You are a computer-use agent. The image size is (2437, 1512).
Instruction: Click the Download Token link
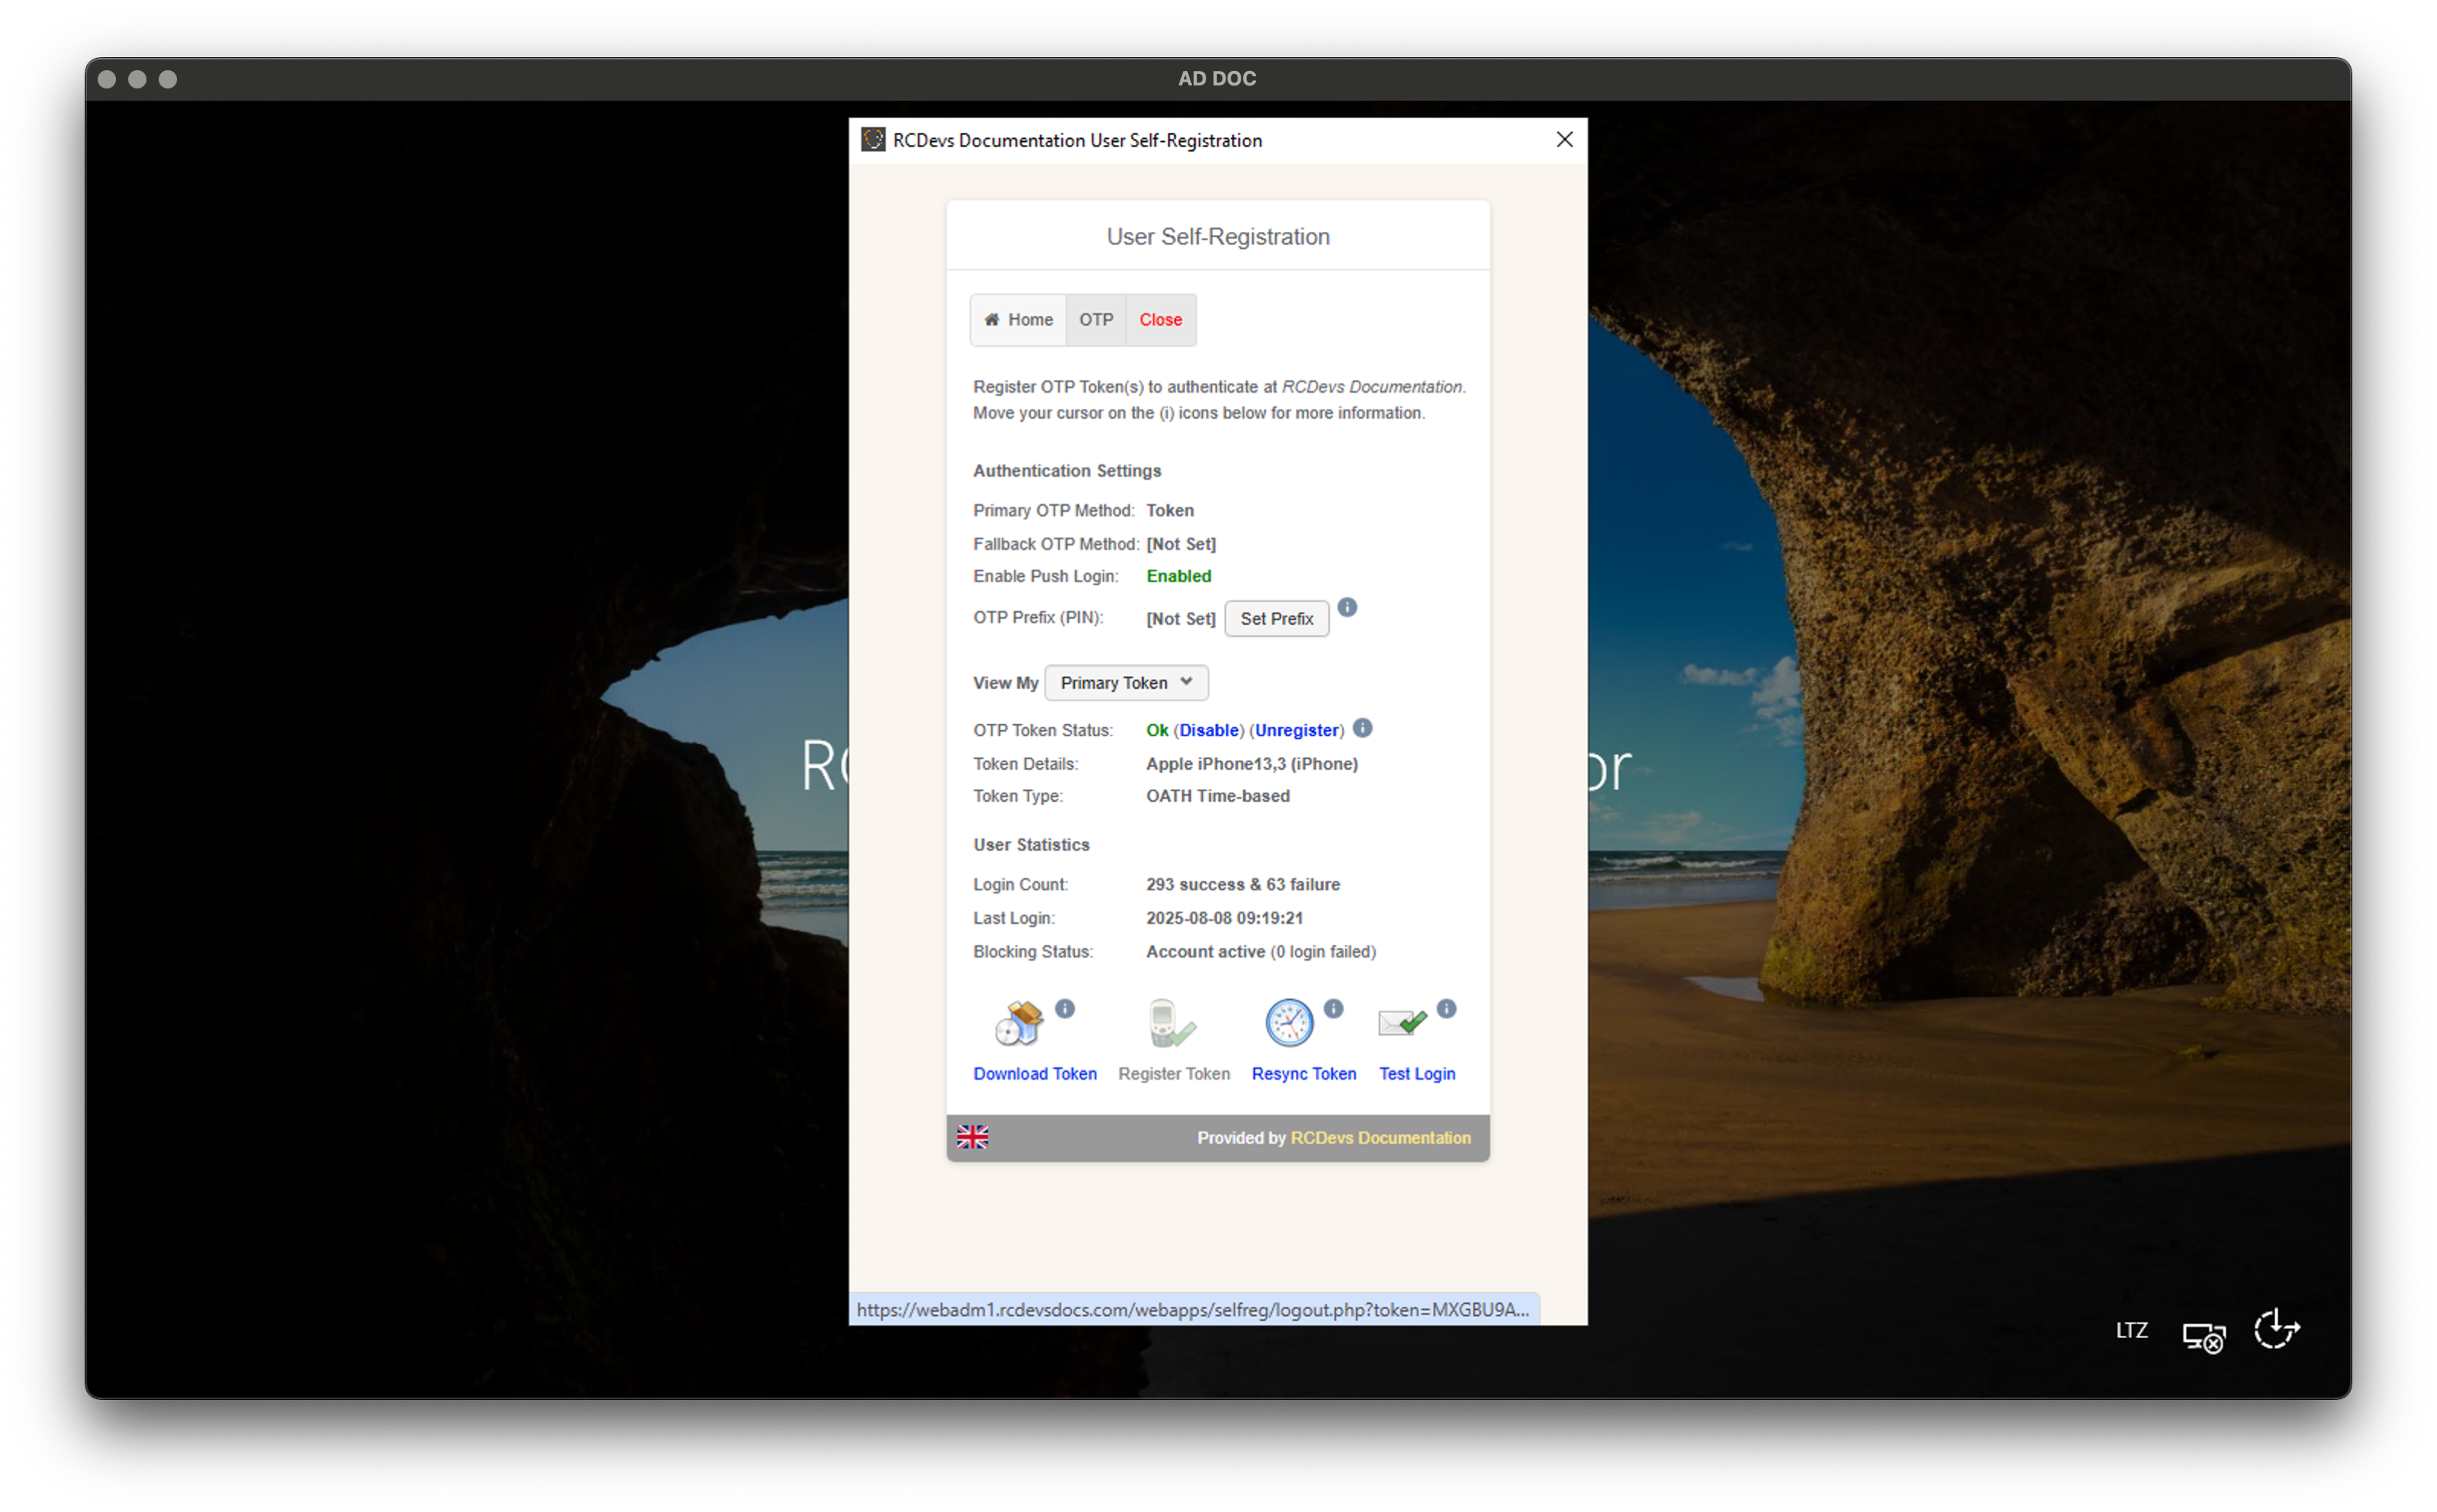pos(1035,1074)
